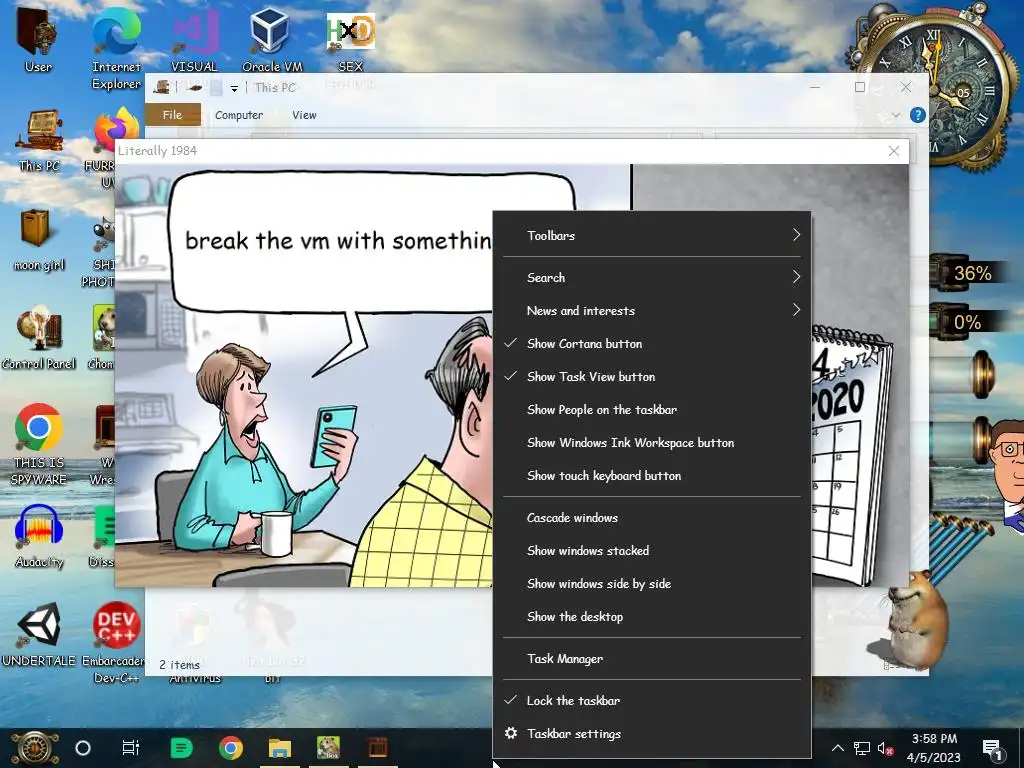Launch the Unity shortcut labeled UNDERTALE
Viewport: 1024px width, 768px height.
click(x=39, y=633)
